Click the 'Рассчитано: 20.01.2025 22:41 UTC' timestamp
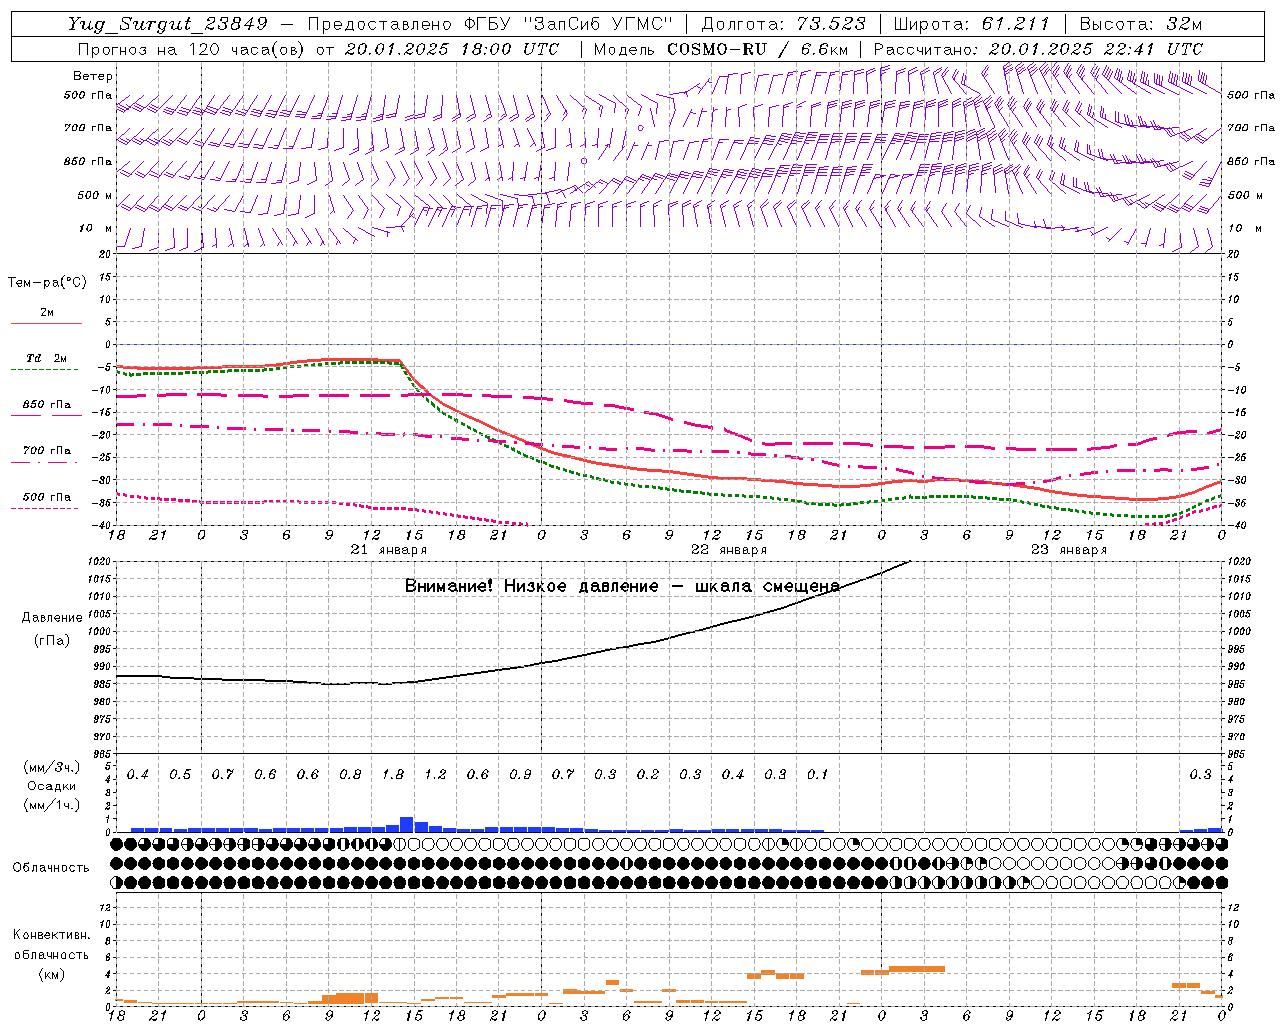This screenshot has height=1024, width=1280. click(1038, 49)
